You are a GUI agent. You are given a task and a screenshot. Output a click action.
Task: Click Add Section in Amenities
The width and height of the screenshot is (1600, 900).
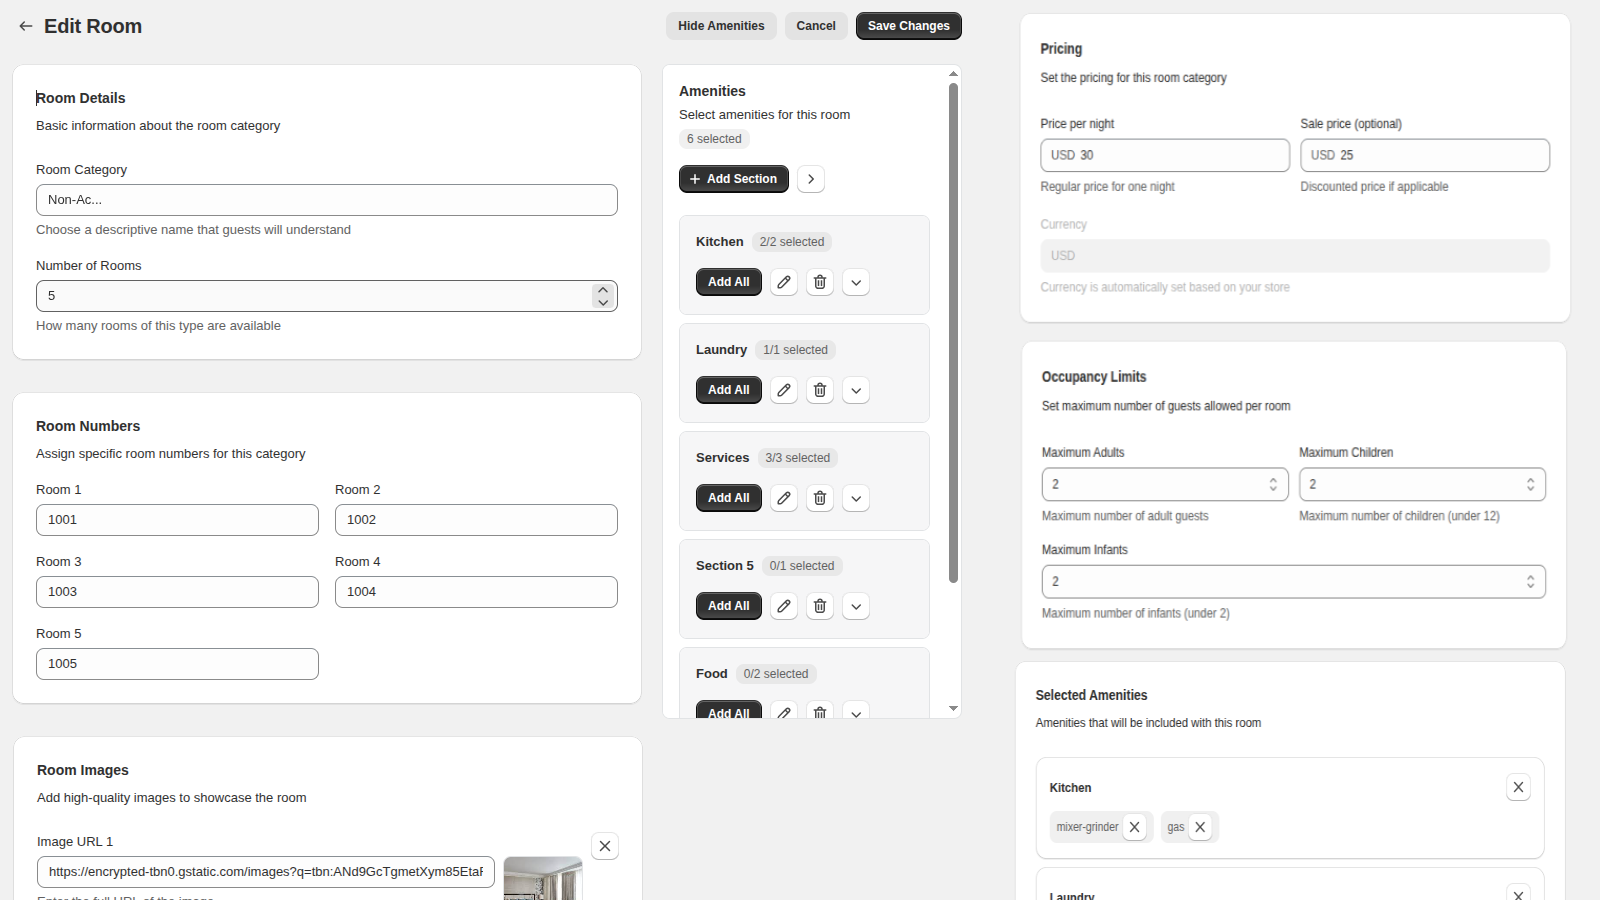pyautogui.click(x=733, y=179)
